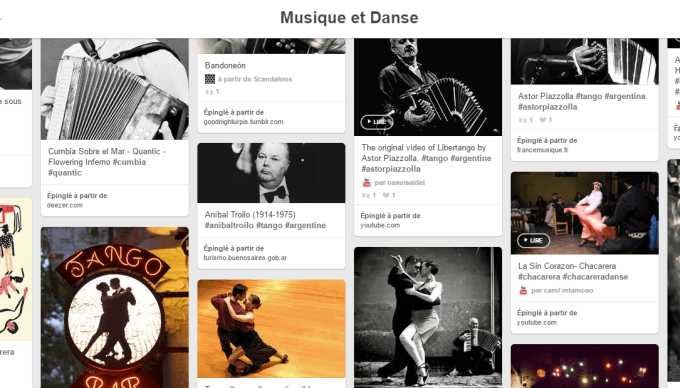The width and height of the screenshot is (680, 388).
Task: Open the string lights night photo
Action: pyautogui.click(x=585, y=366)
